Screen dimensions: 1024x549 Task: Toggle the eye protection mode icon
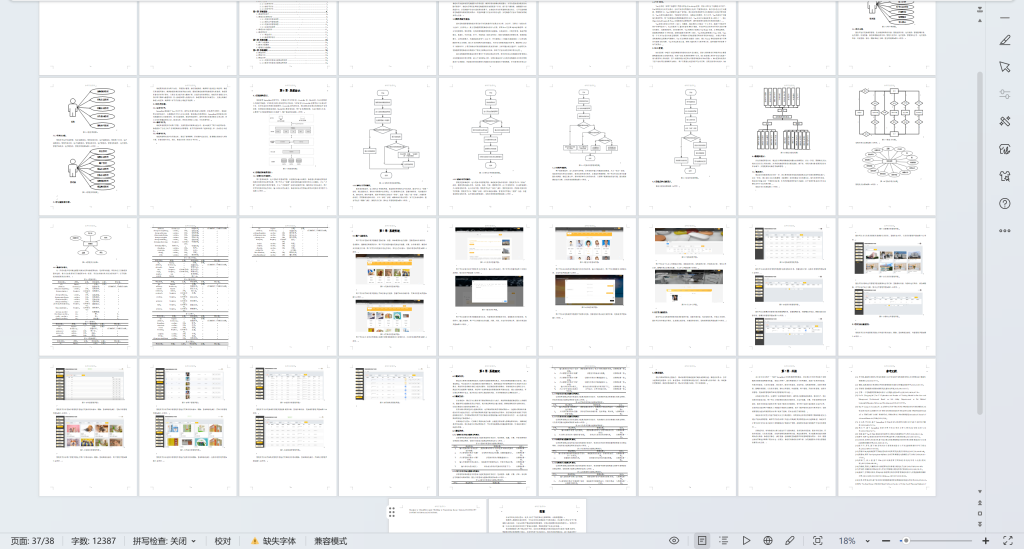pos(674,541)
